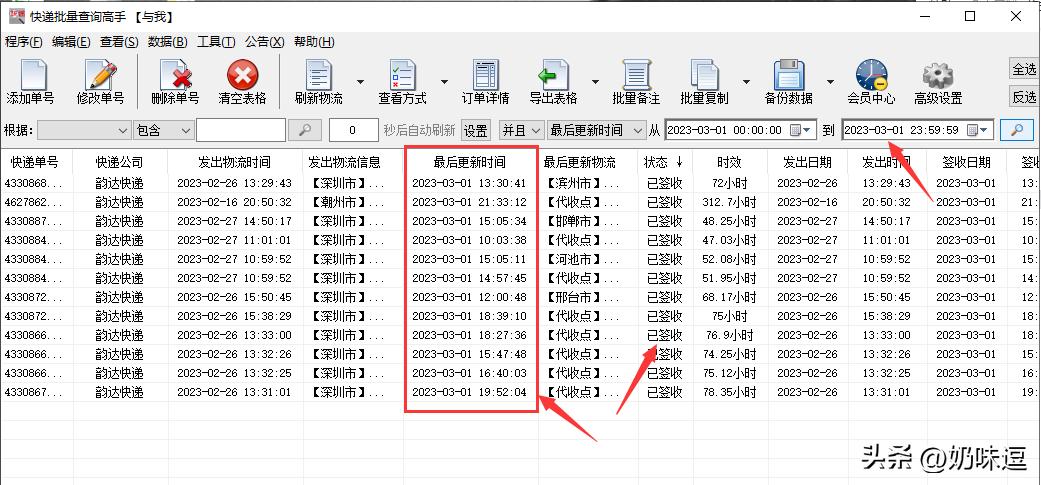Click the 批量复制 batch copy icon
The height and width of the screenshot is (485, 1041).
pos(704,75)
